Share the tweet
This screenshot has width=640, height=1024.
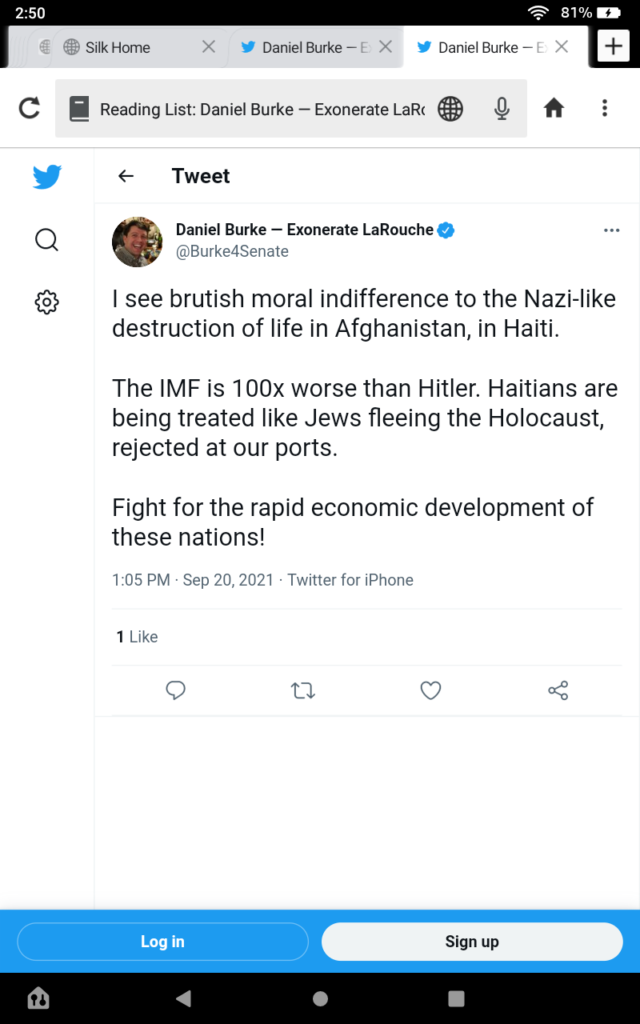click(558, 690)
